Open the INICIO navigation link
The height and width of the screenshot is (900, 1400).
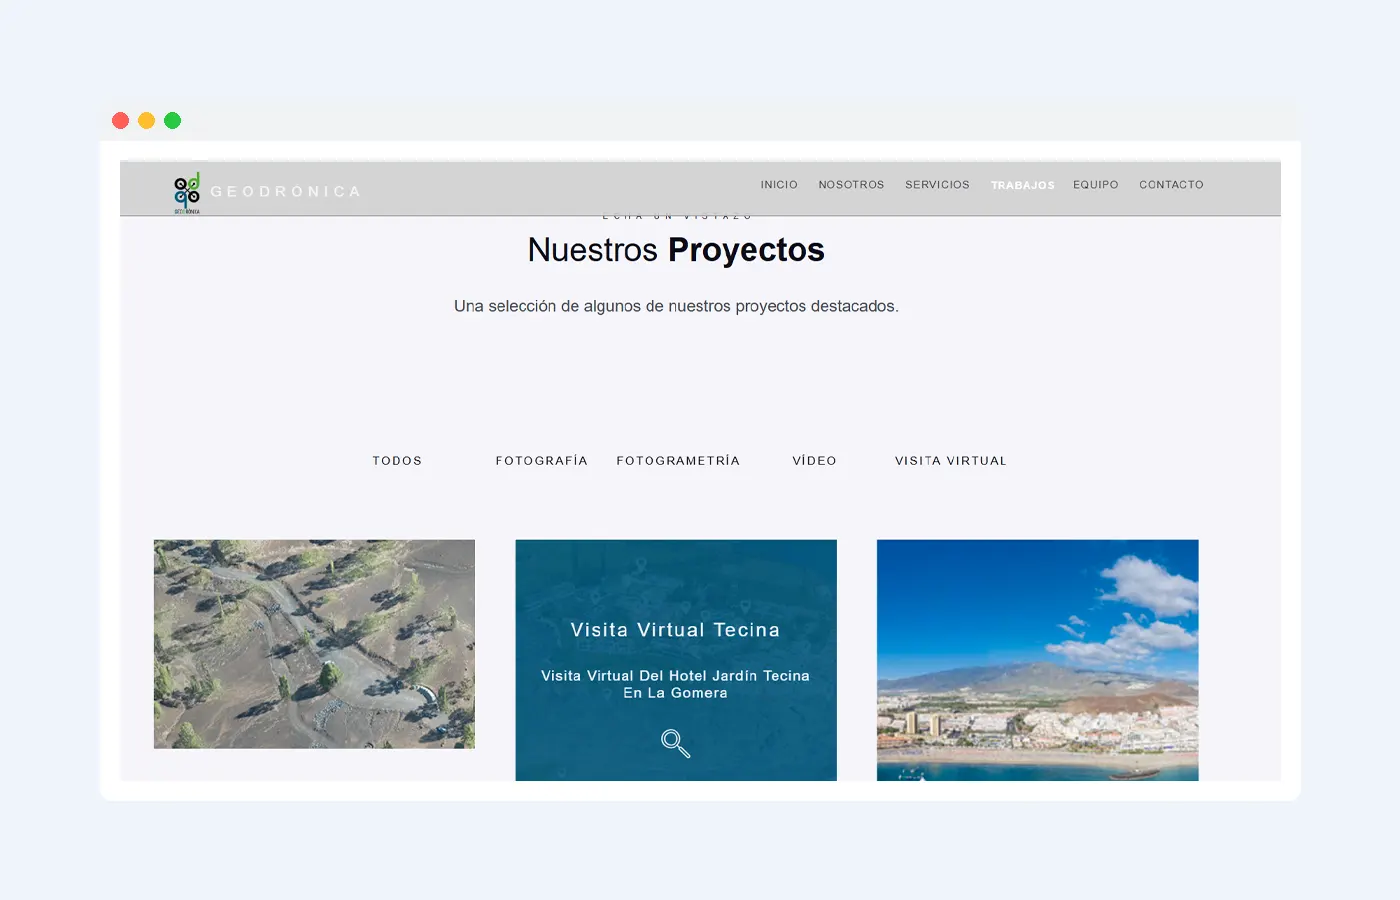[779, 184]
